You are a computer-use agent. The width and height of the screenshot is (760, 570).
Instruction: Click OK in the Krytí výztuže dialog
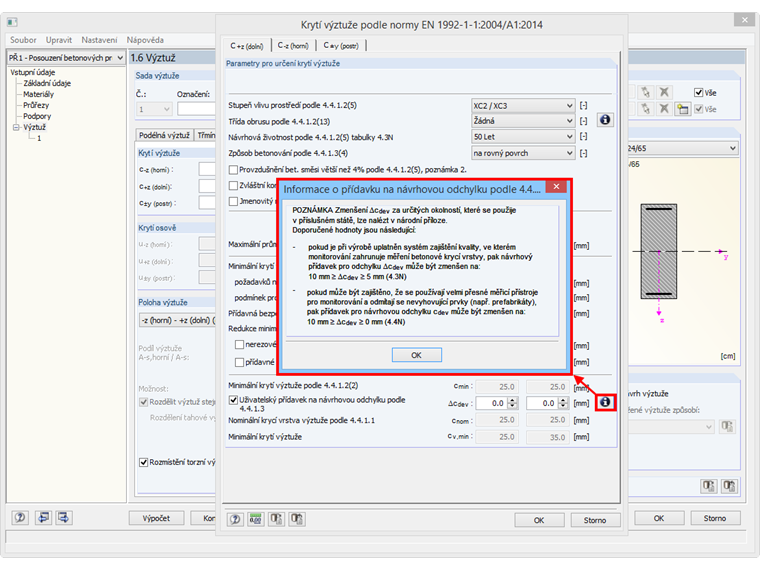coord(539,520)
